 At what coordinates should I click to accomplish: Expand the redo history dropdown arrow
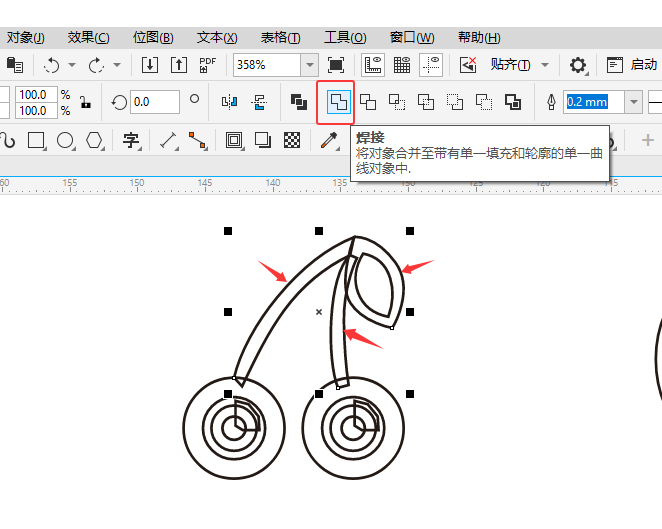[x=117, y=65]
